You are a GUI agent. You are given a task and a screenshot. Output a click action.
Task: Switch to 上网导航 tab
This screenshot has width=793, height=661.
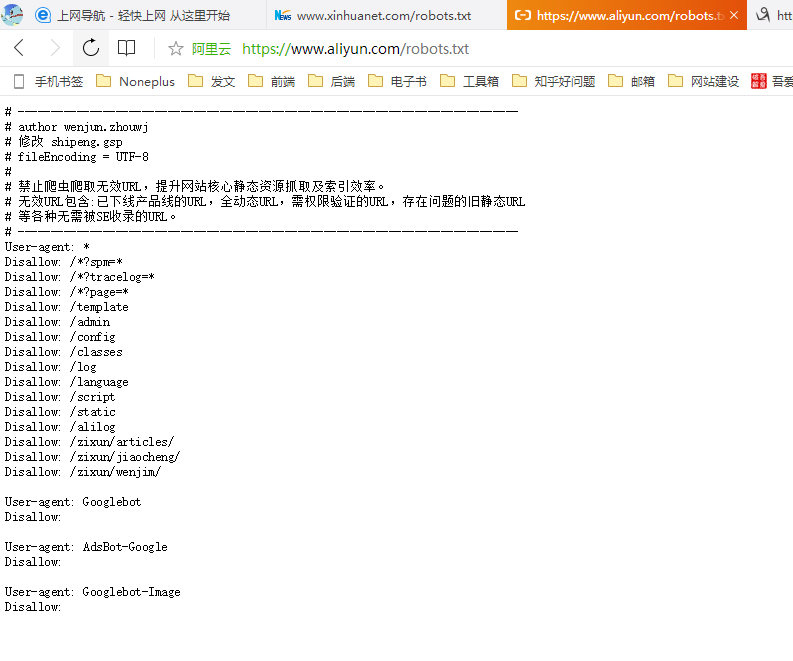[133, 15]
